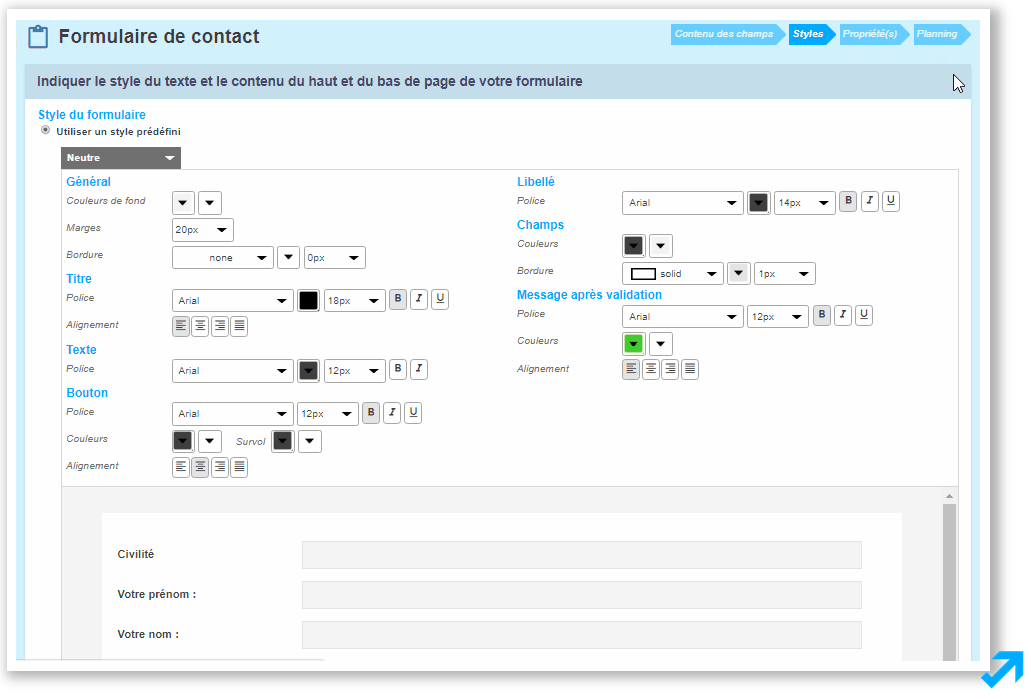This screenshot has height=699, width=1031.
Task: Align validation message right
Action: tap(670, 370)
